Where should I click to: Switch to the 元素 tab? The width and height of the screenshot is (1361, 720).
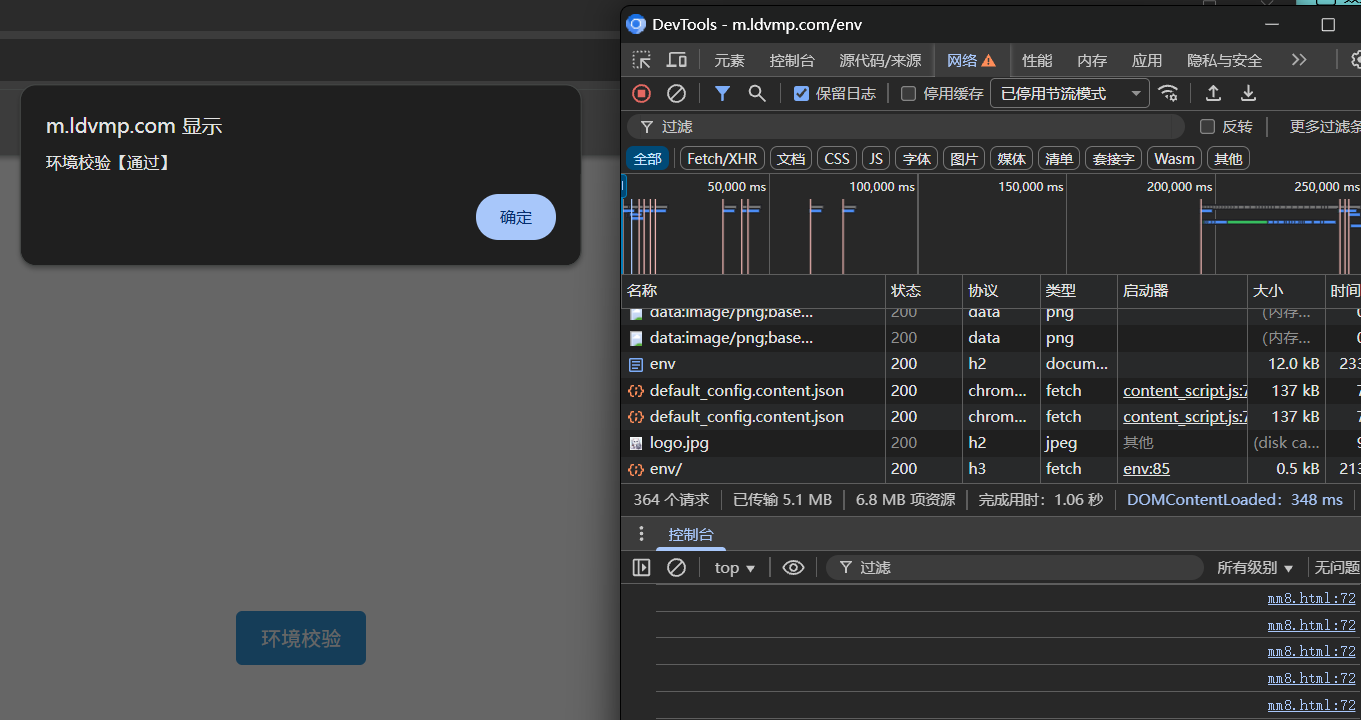pyautogui.click(x=729, y=60)
